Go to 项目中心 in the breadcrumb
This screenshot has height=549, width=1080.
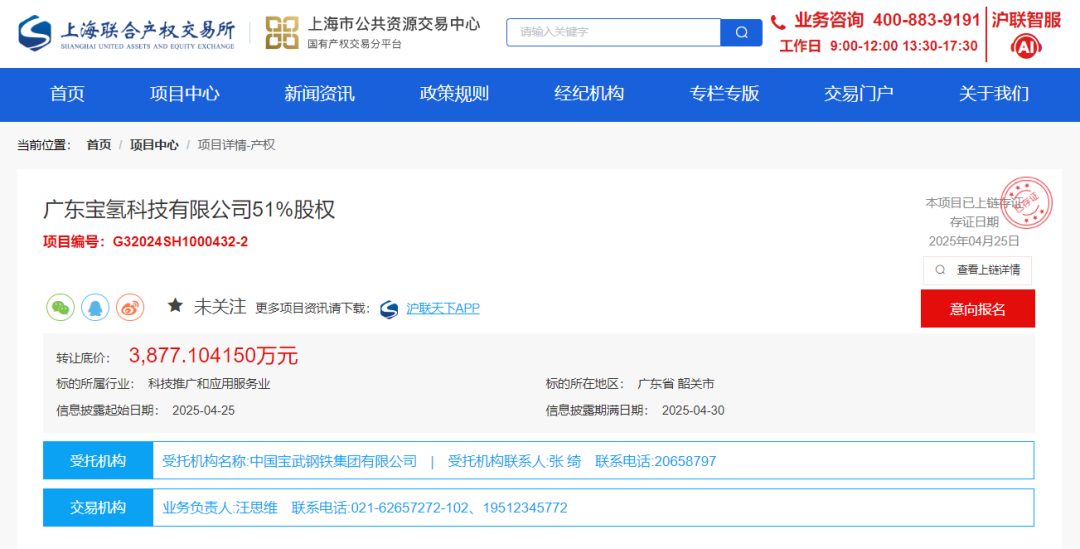[154, 145]
